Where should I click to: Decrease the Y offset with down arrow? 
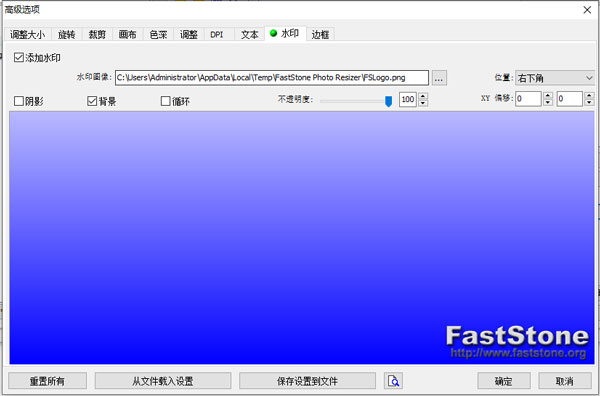pyautogui.click(x=589, y=102)
